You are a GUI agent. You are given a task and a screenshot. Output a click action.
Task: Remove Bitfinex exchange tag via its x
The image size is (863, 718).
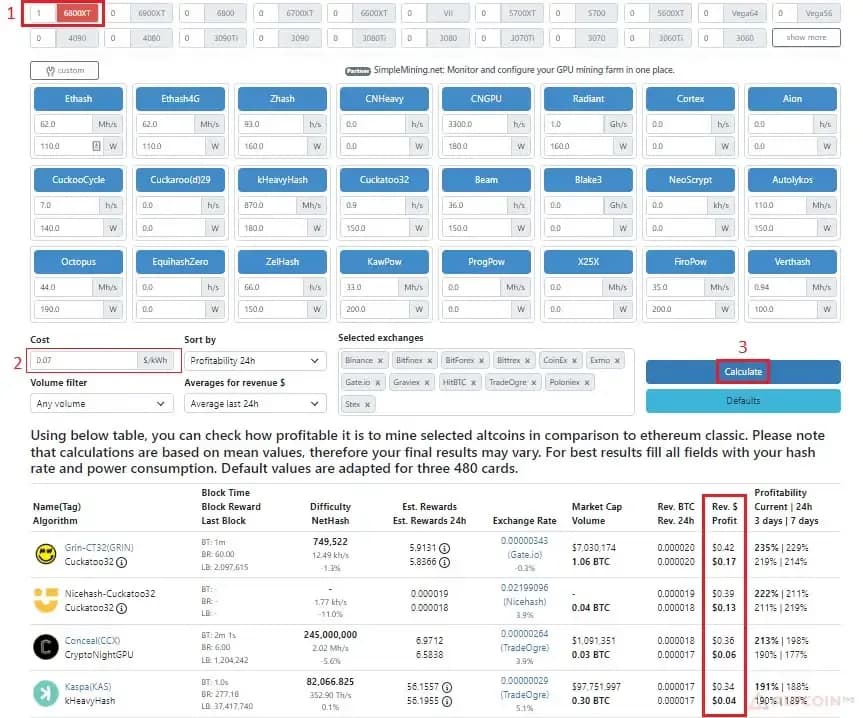coord(430,361)
